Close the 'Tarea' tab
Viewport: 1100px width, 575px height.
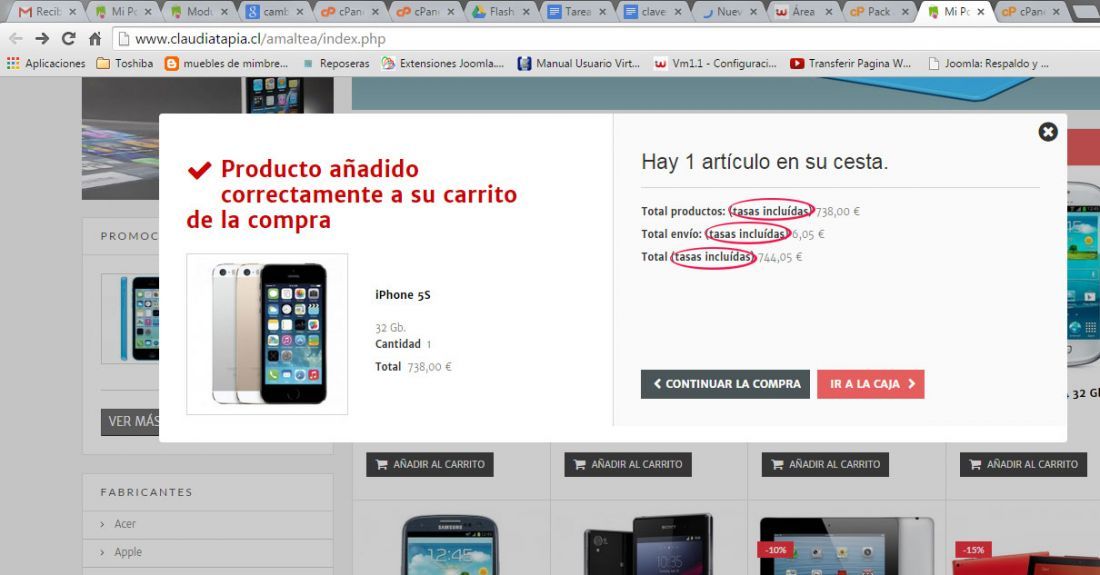(x=603, y=12)
